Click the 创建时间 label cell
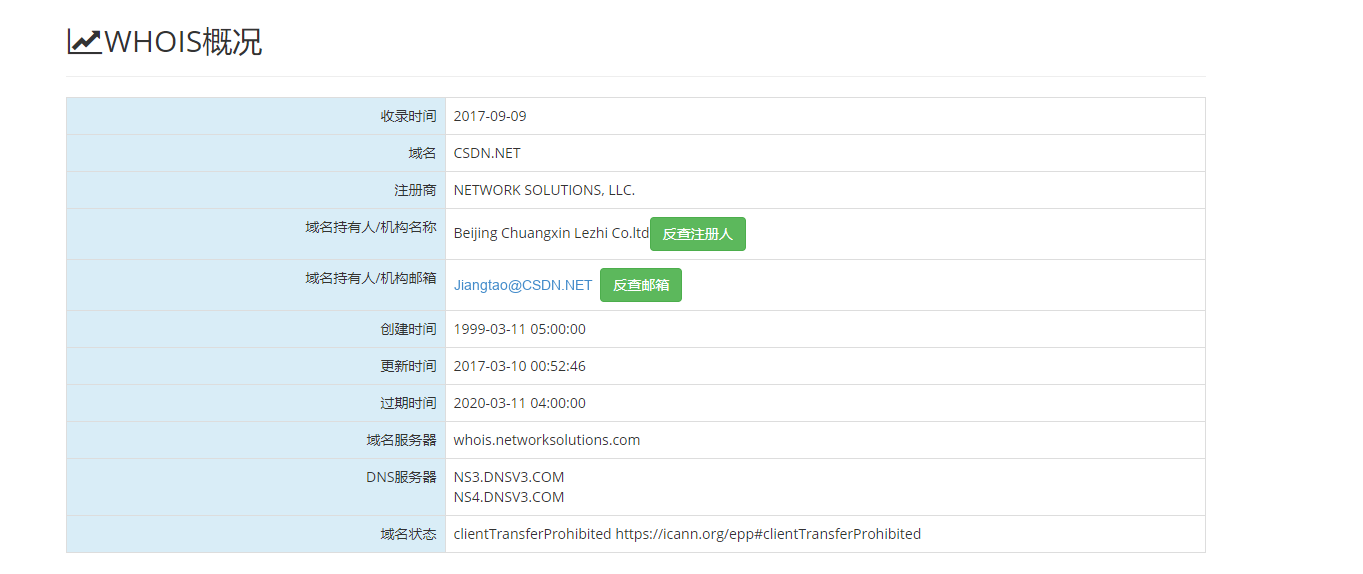 [256, 329]
